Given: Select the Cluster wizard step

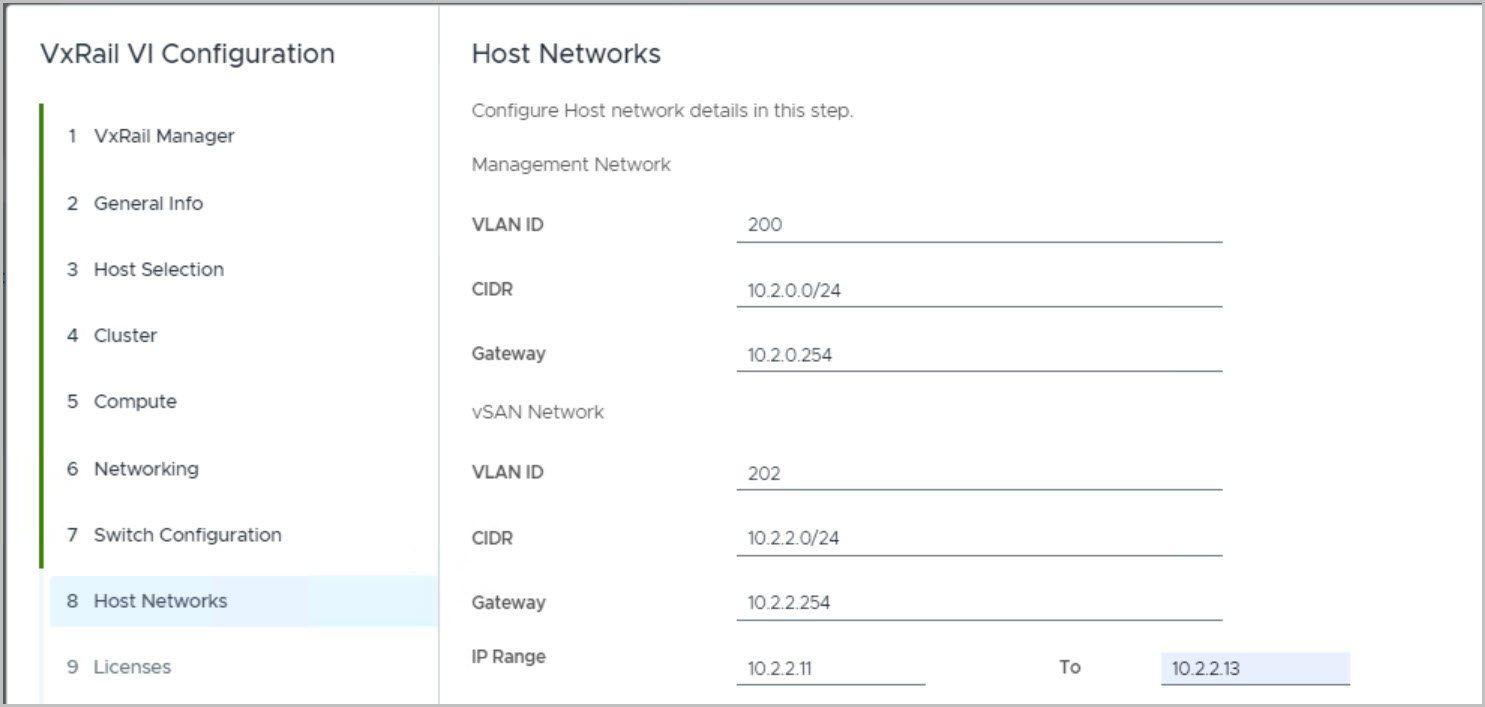Looking at the screenshot, I should (x=125, y=335).
